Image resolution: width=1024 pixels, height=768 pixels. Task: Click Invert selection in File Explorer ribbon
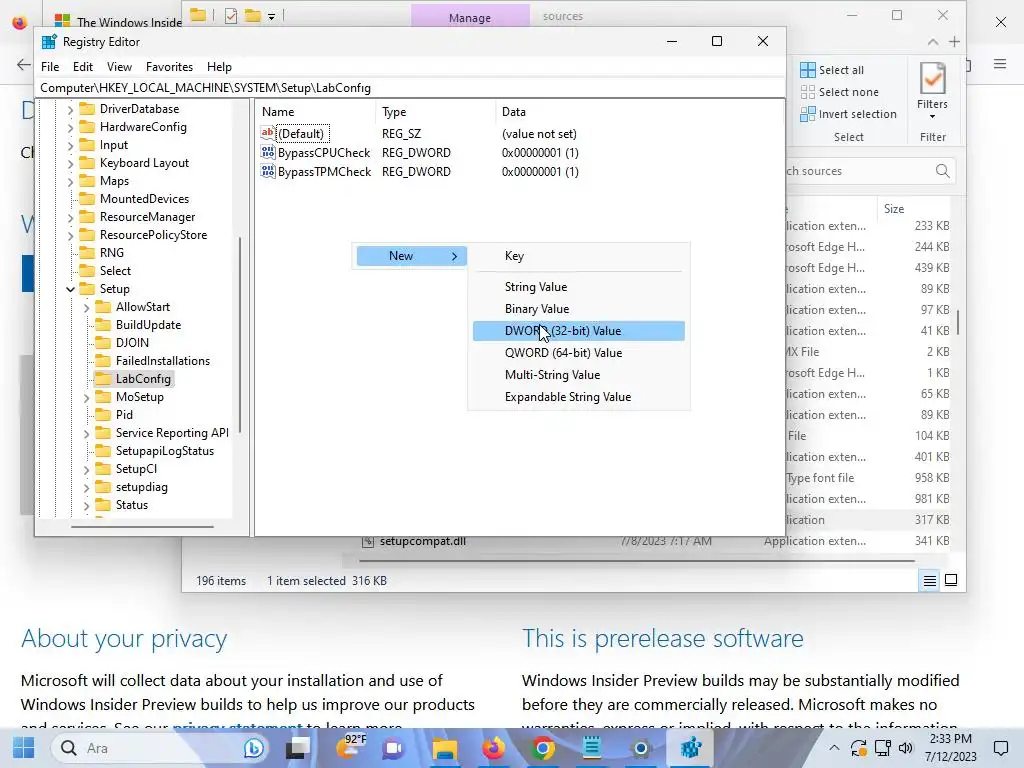click(x=848, y=114)
